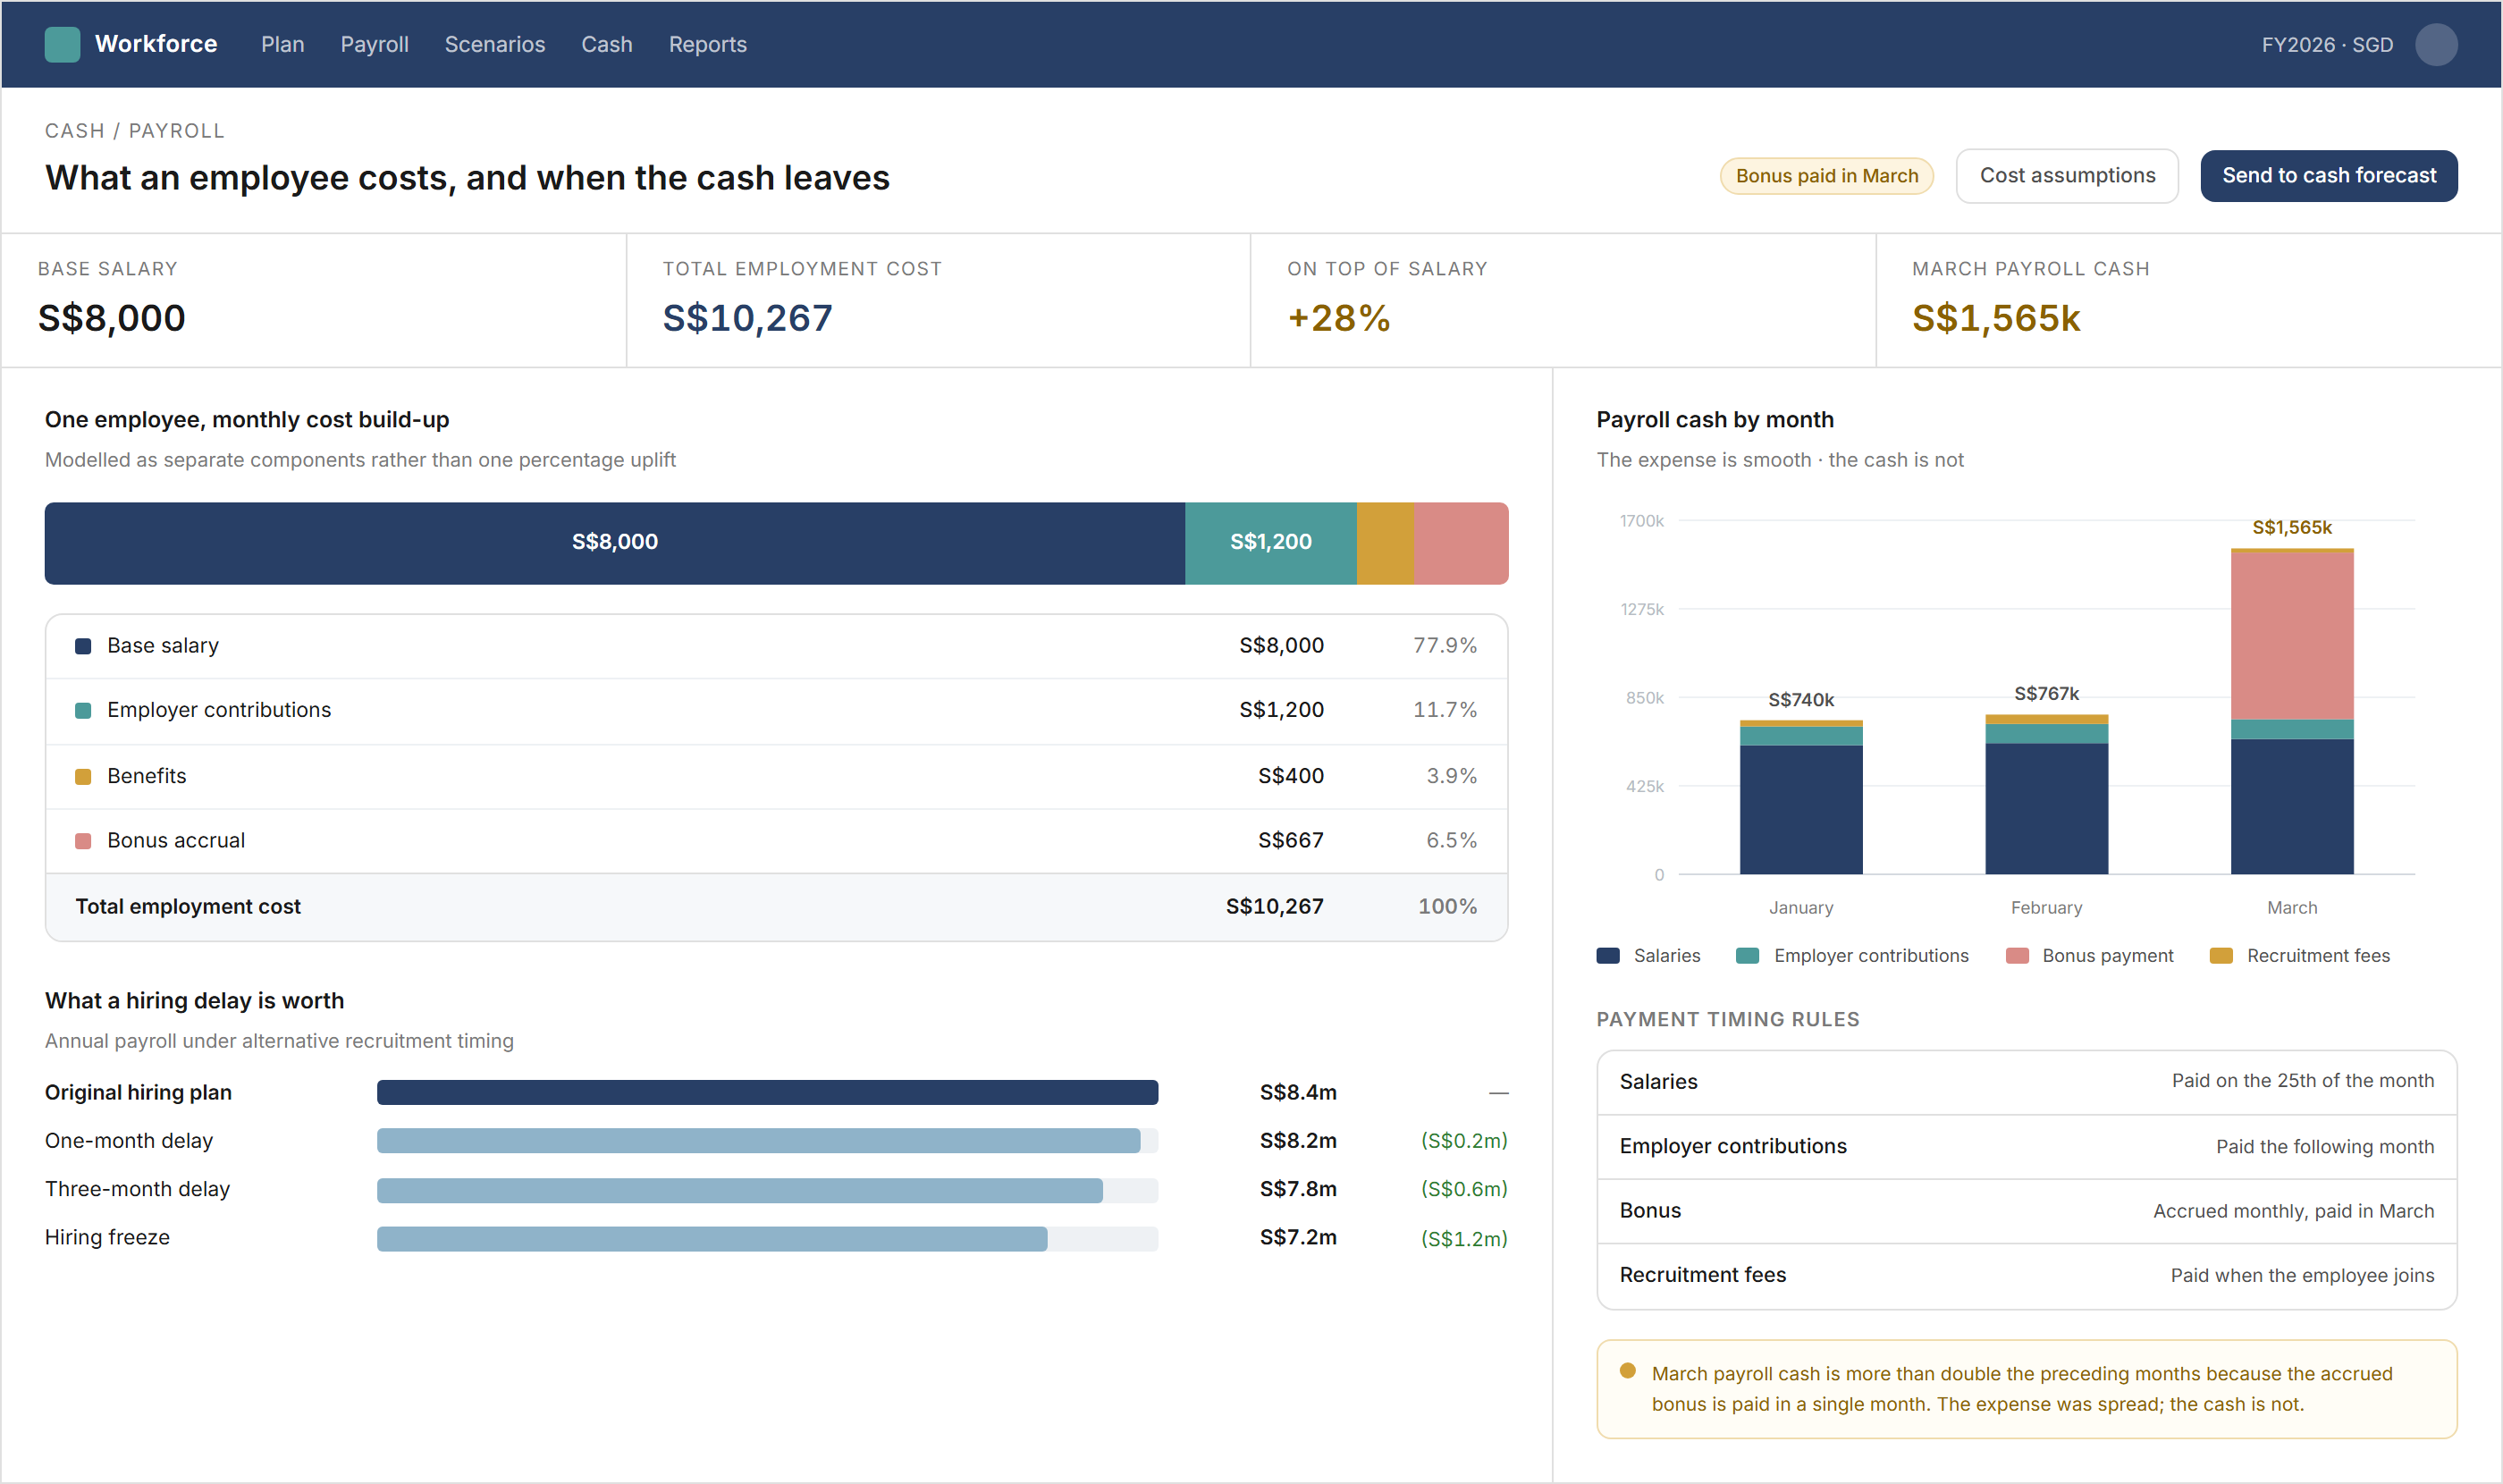
Task: Click the gold benefits segment of the cost bar
Action: click(1384, 543)
